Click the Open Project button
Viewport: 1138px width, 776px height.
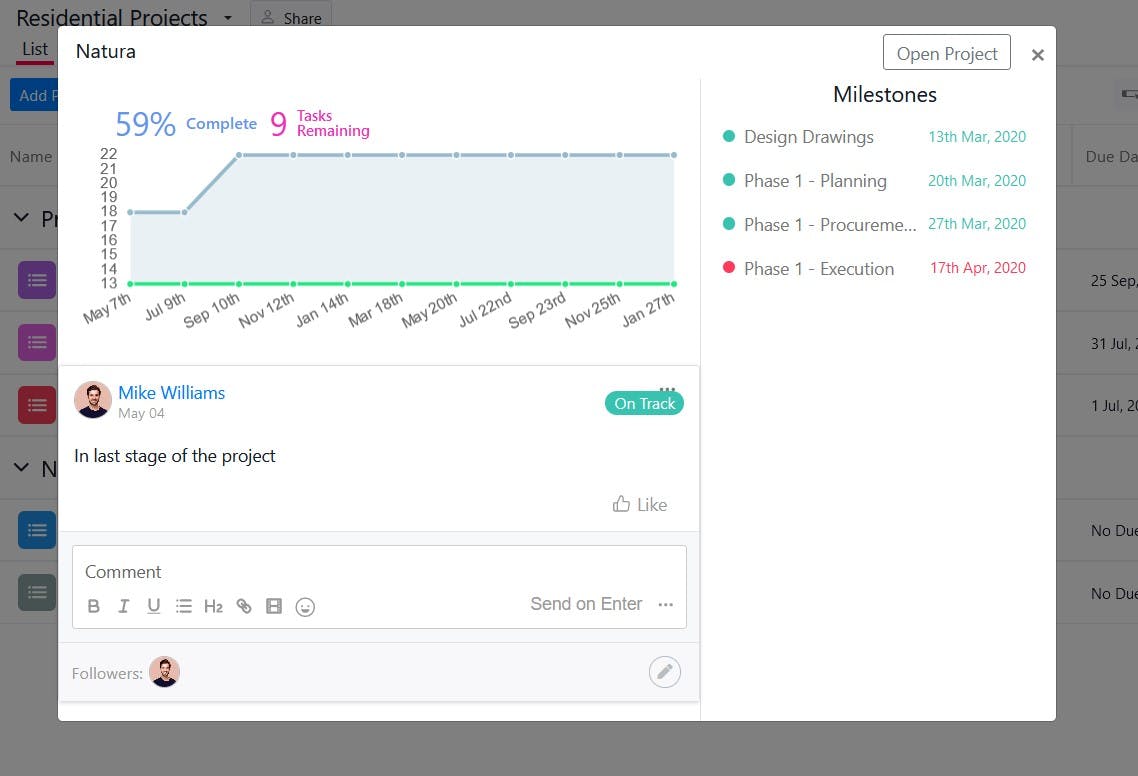[x=946, y=53]
